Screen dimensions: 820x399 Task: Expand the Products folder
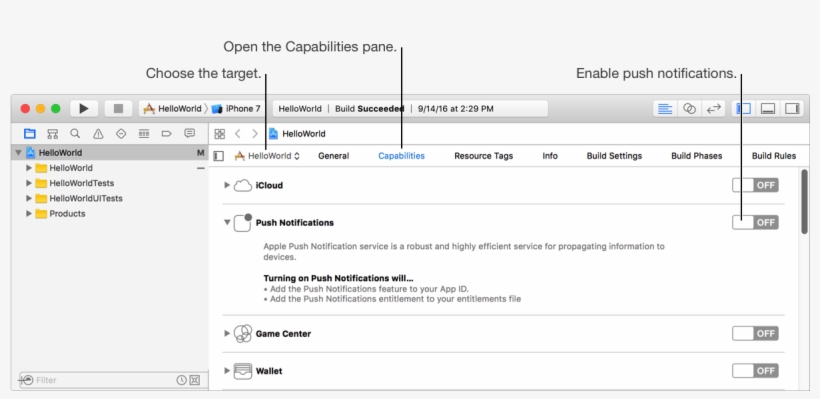click(x=29, y=213)
